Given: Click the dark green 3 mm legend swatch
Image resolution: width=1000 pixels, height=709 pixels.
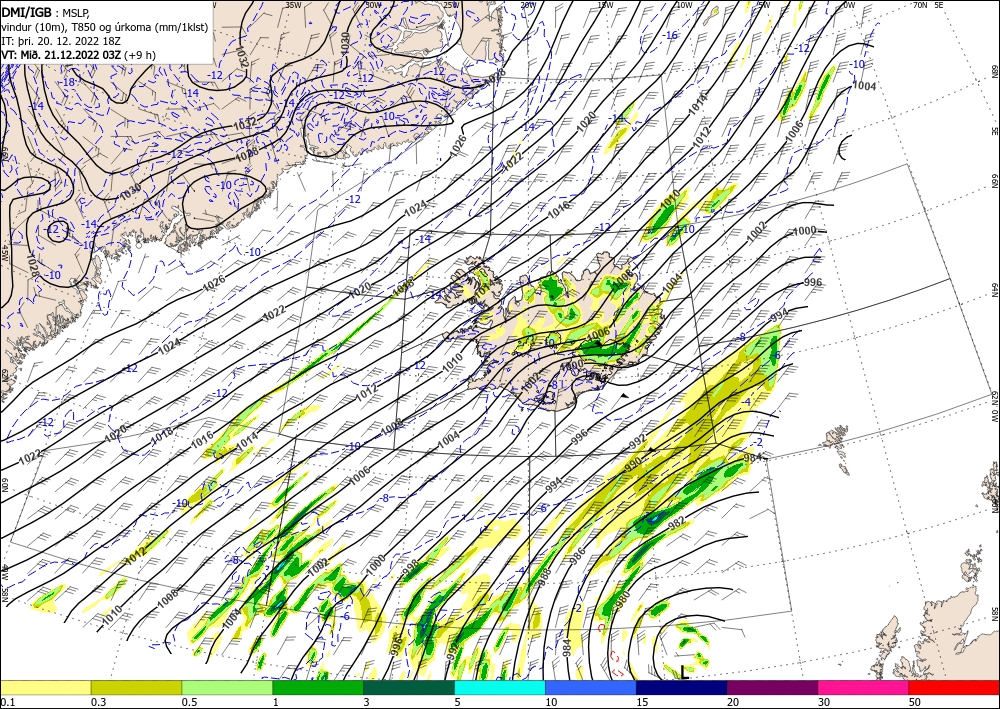Looking at the screenshot, I should [409, 687].
